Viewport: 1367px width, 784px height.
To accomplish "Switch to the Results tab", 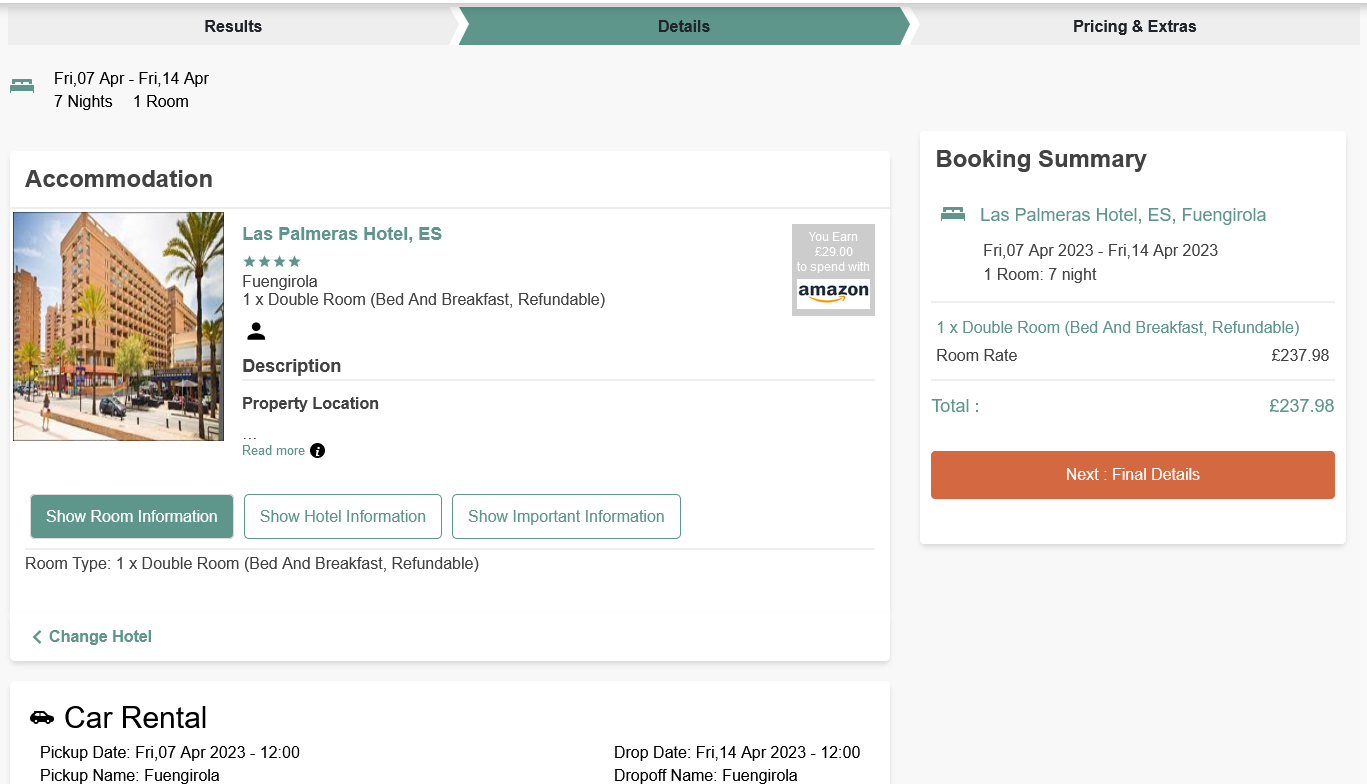I will tap(232, 26).
